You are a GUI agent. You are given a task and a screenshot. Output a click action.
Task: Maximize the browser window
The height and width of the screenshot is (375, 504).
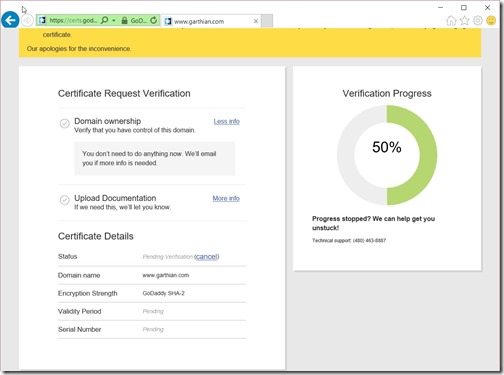(x=464, y=7)
